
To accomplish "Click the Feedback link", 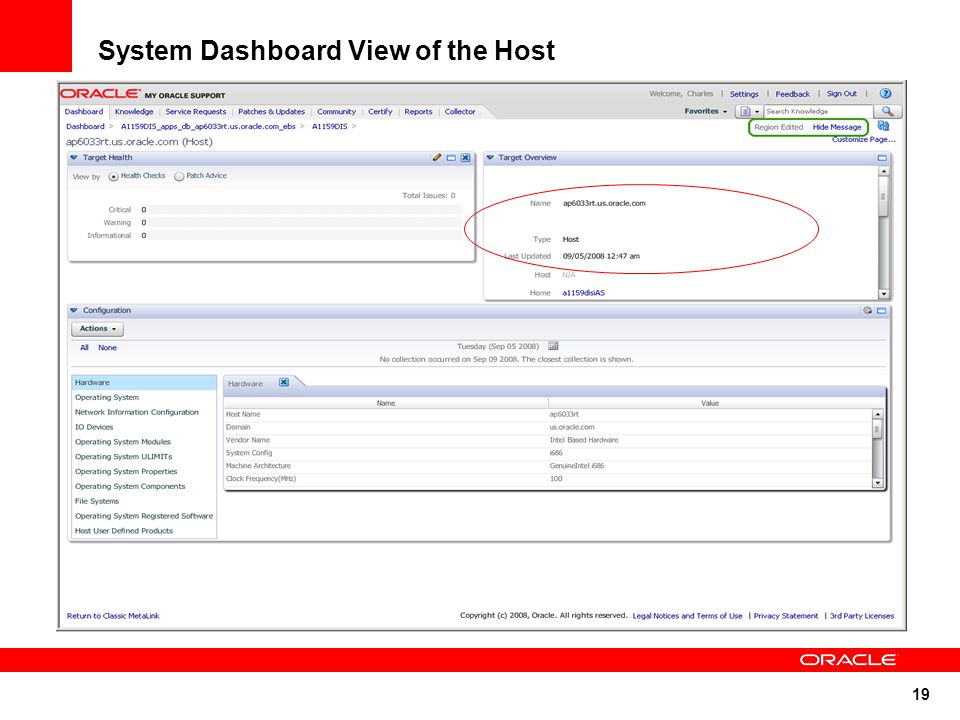I will [x=792, y=94].
